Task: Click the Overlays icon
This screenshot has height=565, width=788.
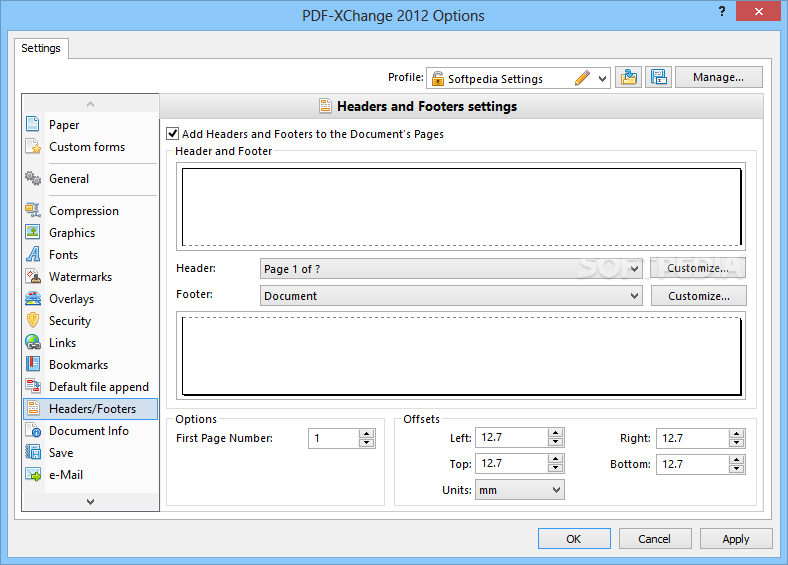Action: [x=33, y=298]
